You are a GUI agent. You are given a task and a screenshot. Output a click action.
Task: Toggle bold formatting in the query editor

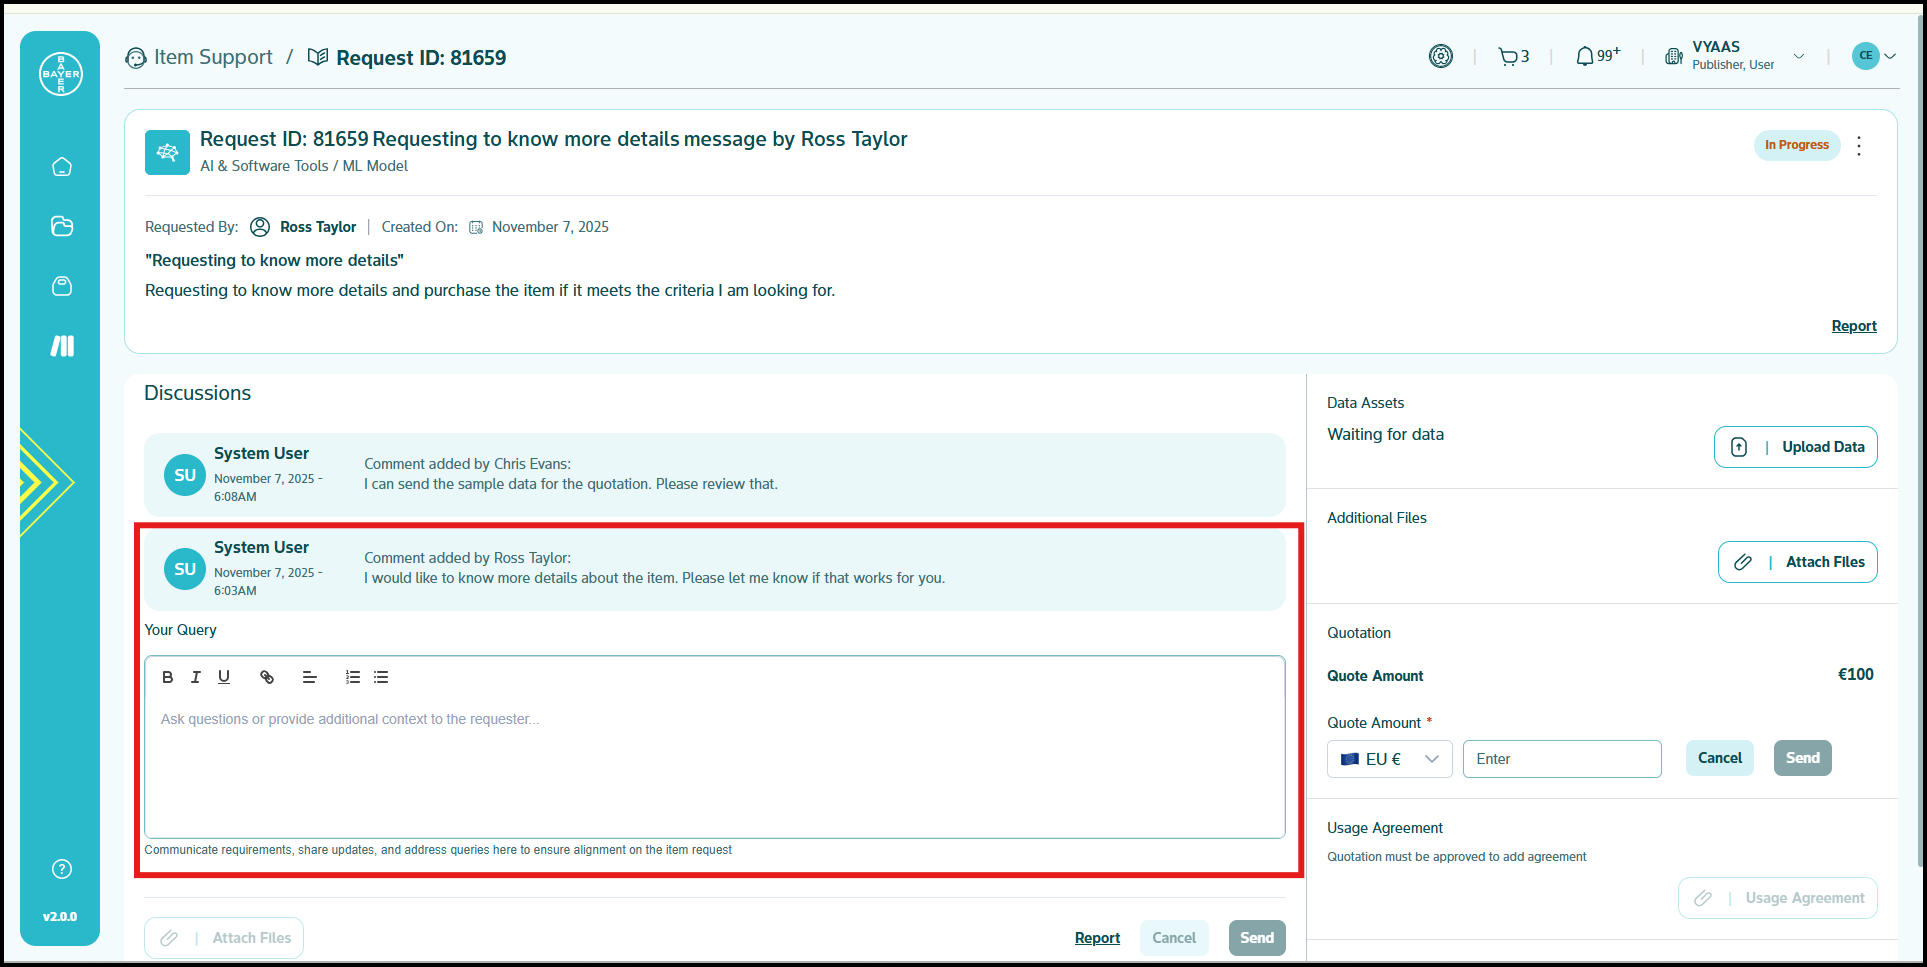(x=168, y=677)
